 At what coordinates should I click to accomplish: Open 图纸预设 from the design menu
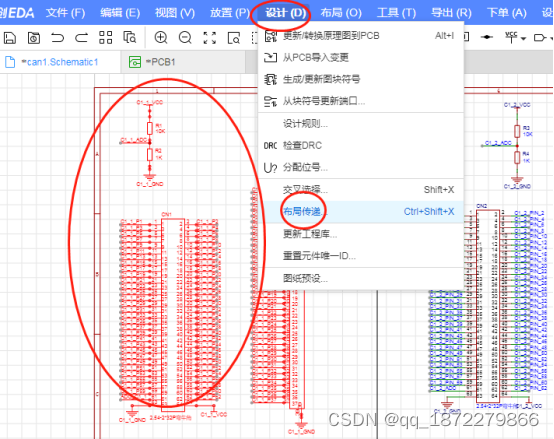click(361, 278)
